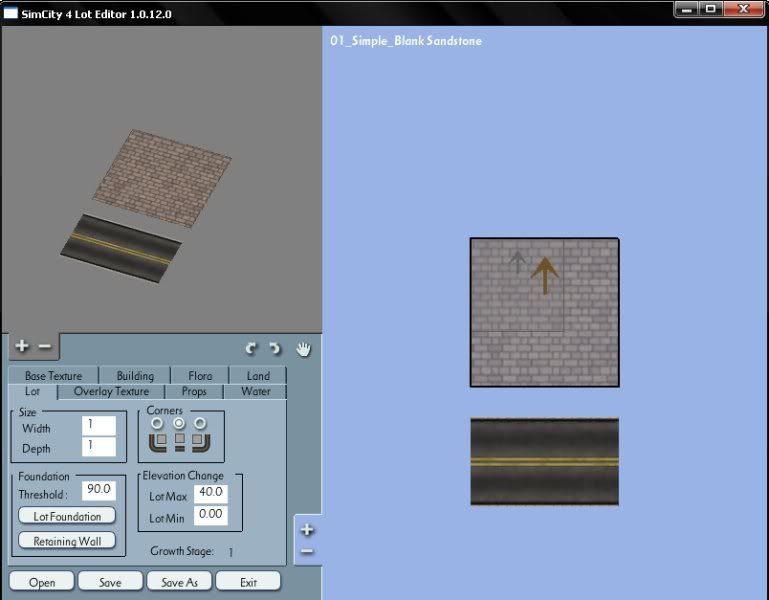Image resolution: width=769 pixels, height=600 pixels.
Task: Click the brown arrow on lot tile
Action: pyautogui.click(x=545, y=276)
